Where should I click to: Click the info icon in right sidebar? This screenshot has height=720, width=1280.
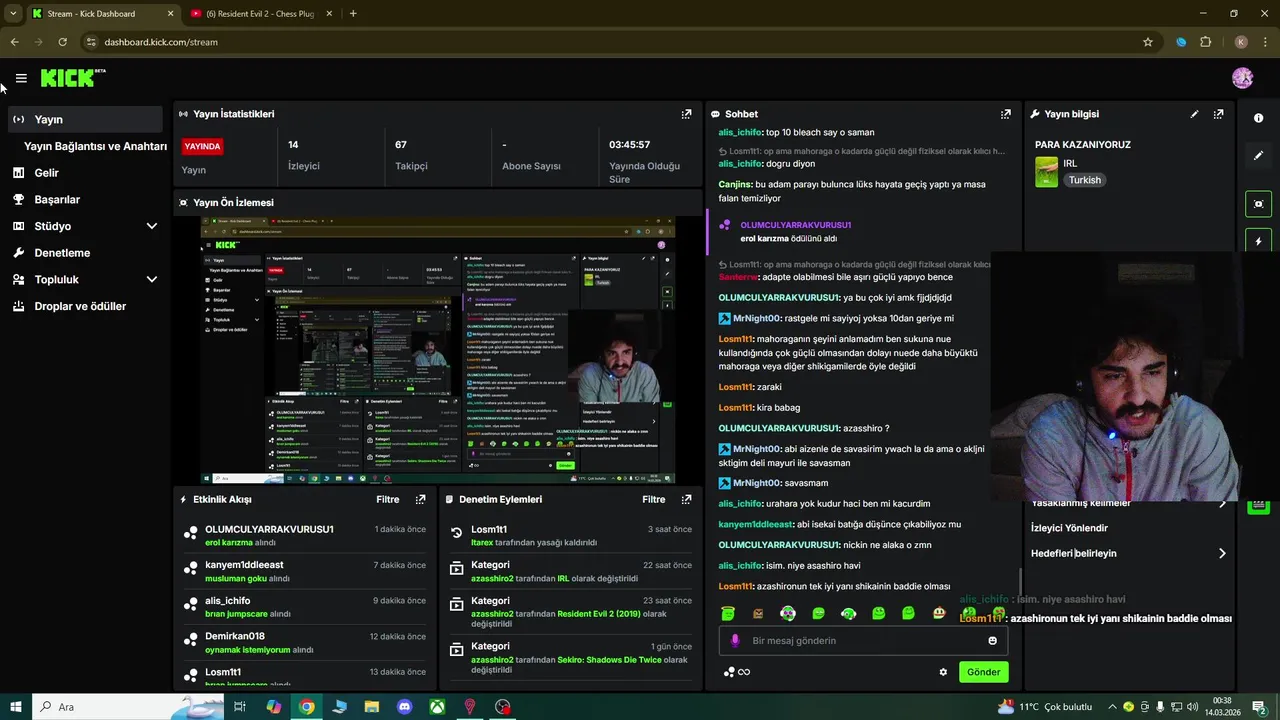[1258, 118]
